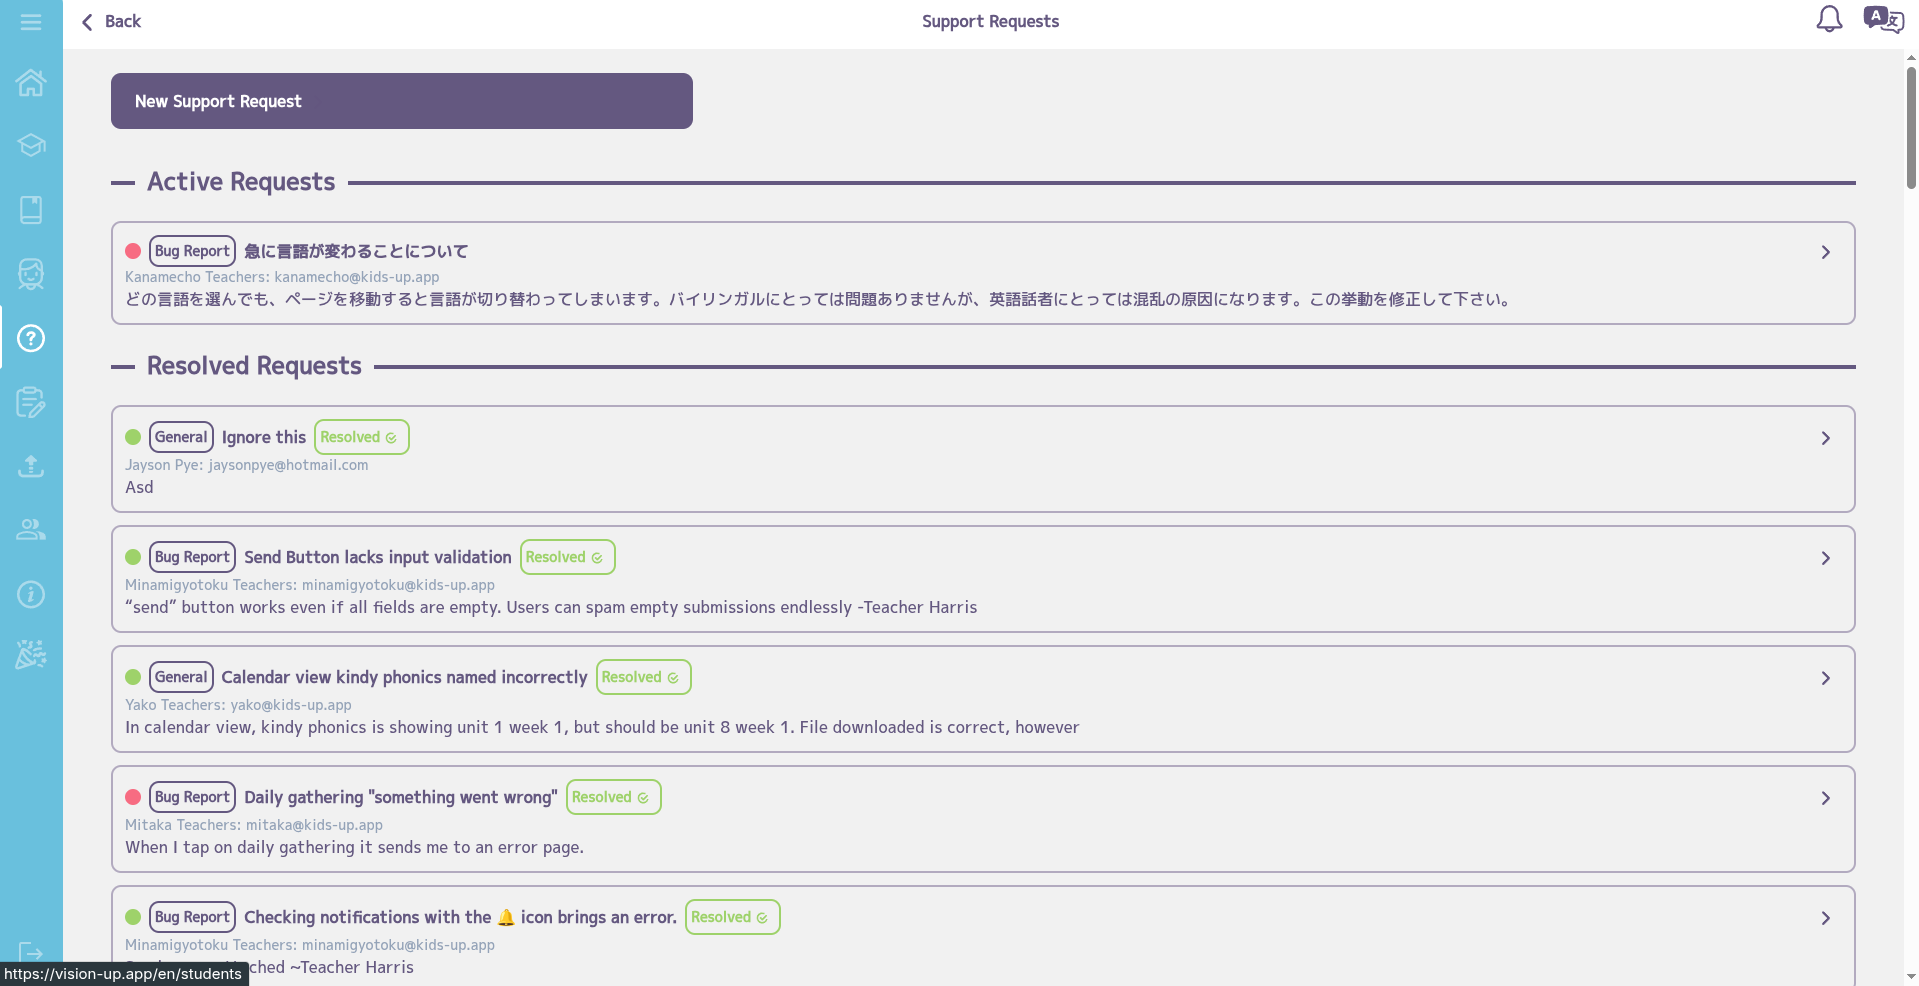Expand the "Send Button lacks input validation" chevron
The height and width of the screenshot is (986, 1919).
1825,558
